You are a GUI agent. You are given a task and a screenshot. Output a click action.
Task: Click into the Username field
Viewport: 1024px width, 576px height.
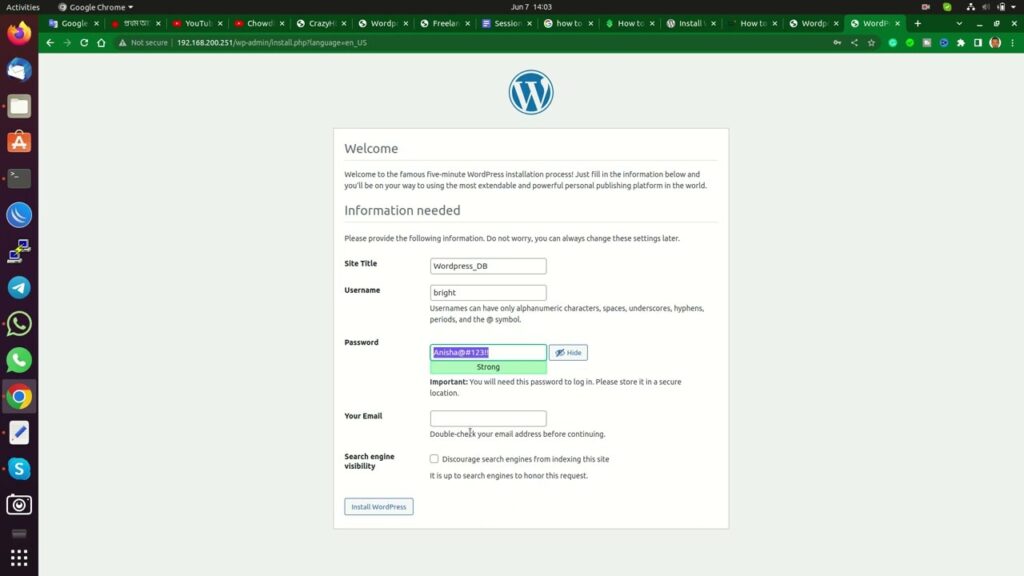488,293
